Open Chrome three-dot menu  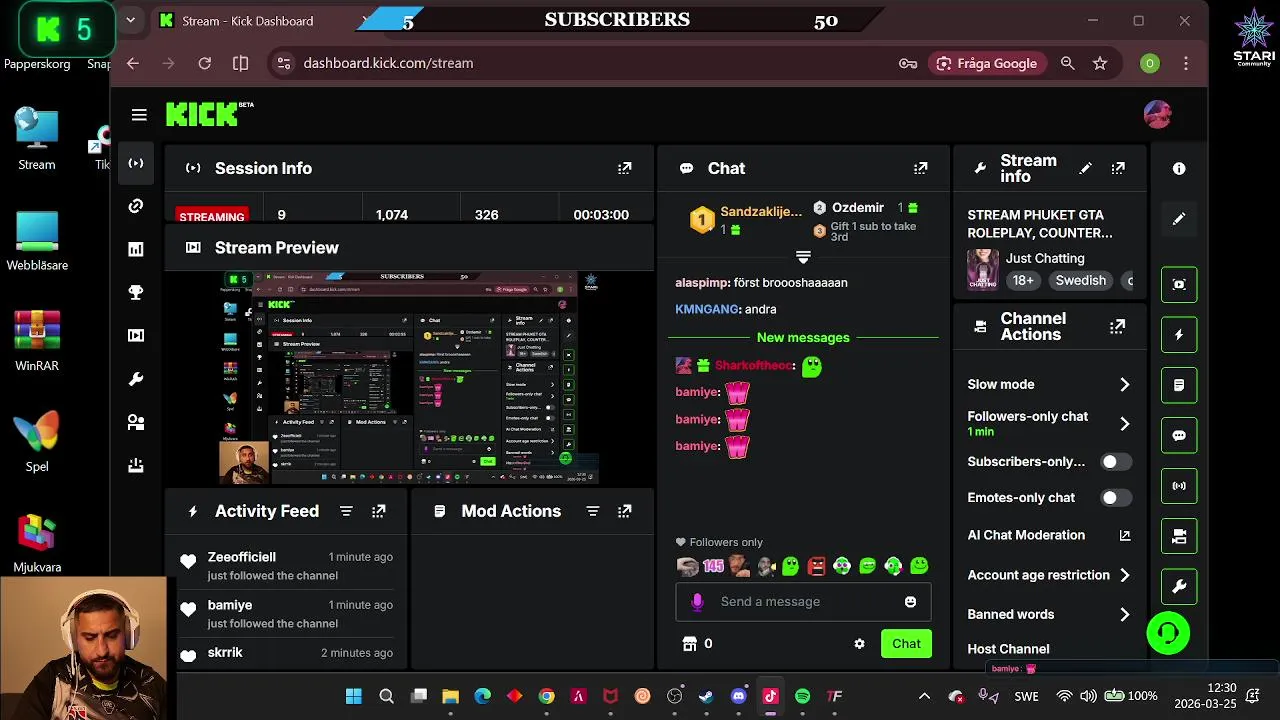pyautogui.click(x=1186, y=63)
